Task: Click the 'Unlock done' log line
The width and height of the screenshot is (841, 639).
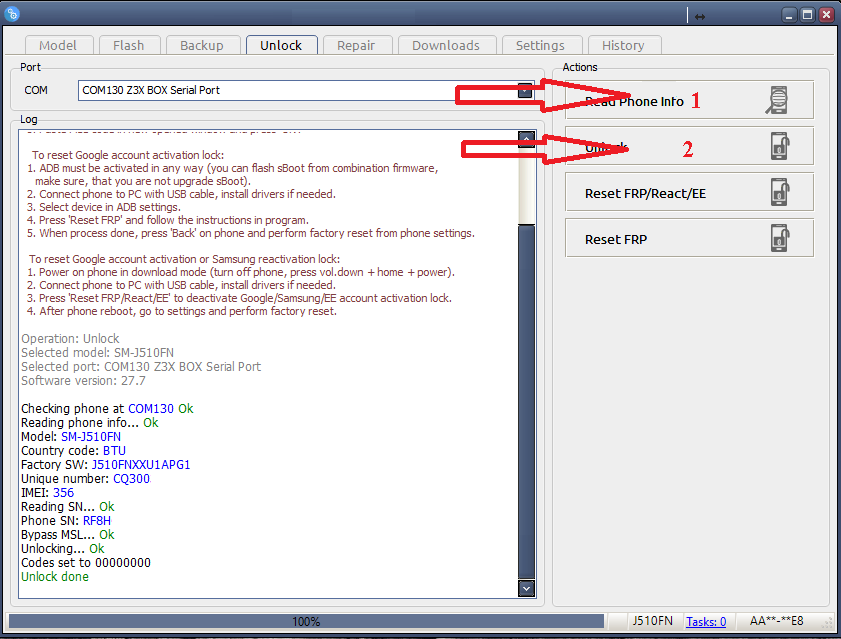Action: (x=55, y=577)
